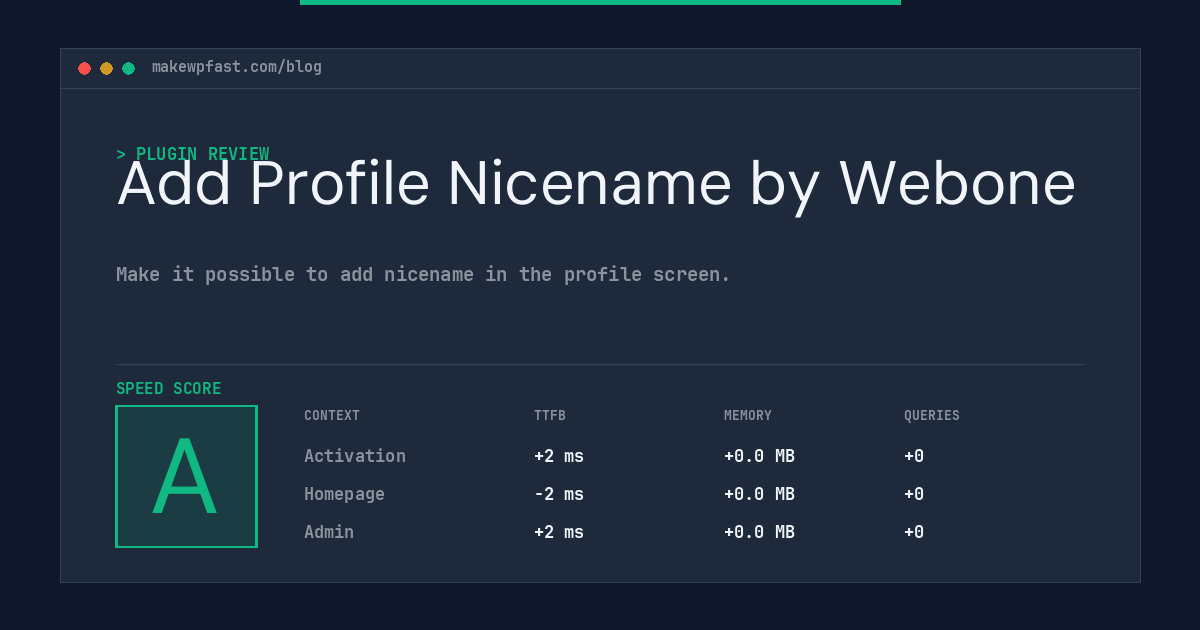The width and height of the screenshot is (1200, 630).
Task: Click the red close dot
Action: 84,68
